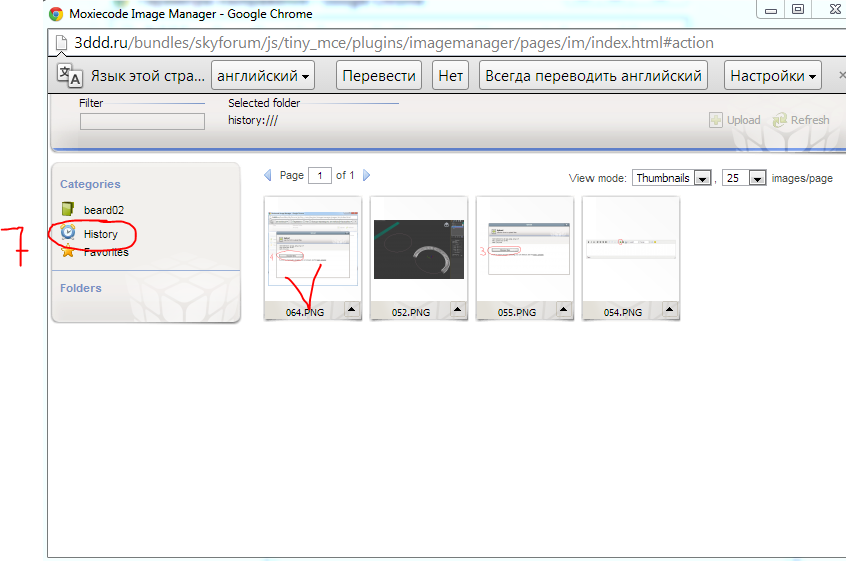The width and height of the screenshot is (846, 561).
Task: Click the 064.PNG file name
Action: (305, 312)
